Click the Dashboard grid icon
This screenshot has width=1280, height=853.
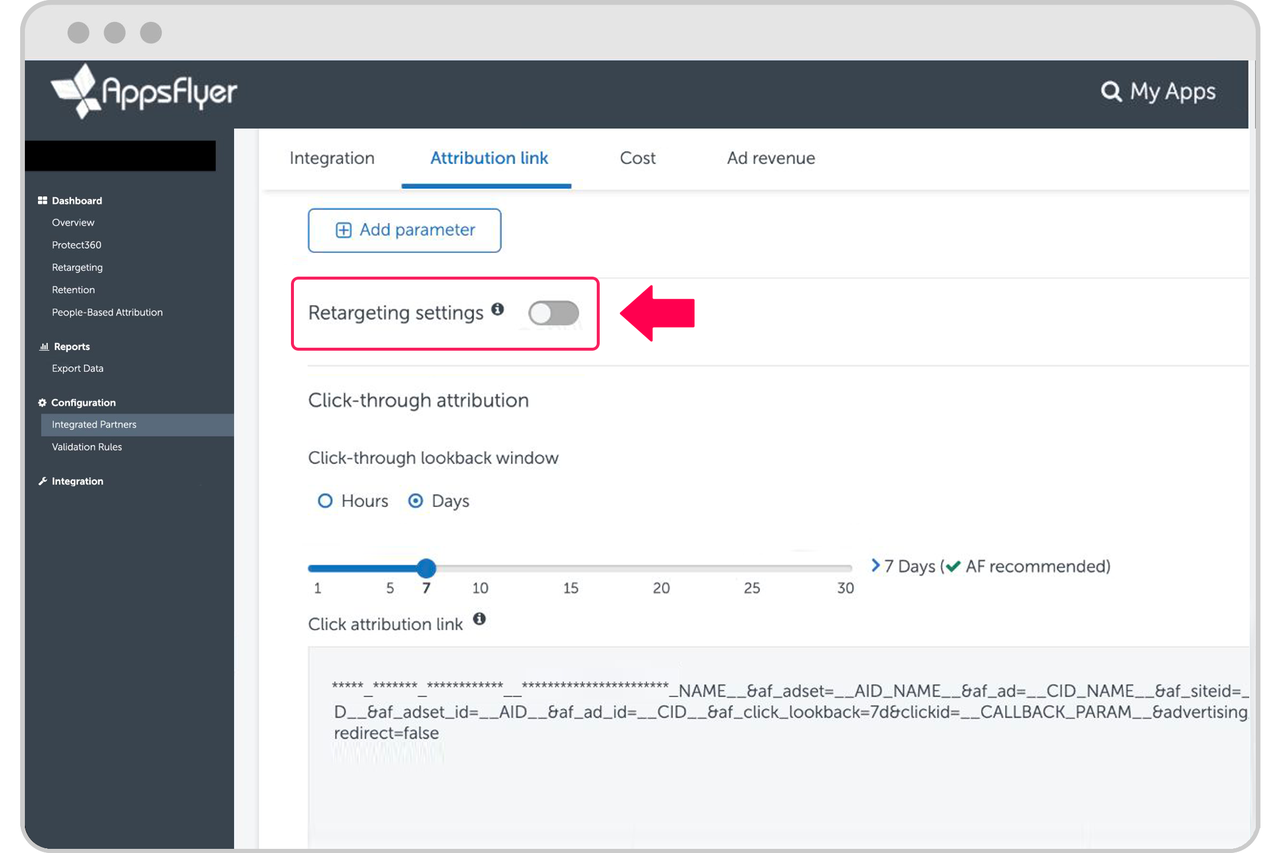pyautogui.click(x=42, y=201)
